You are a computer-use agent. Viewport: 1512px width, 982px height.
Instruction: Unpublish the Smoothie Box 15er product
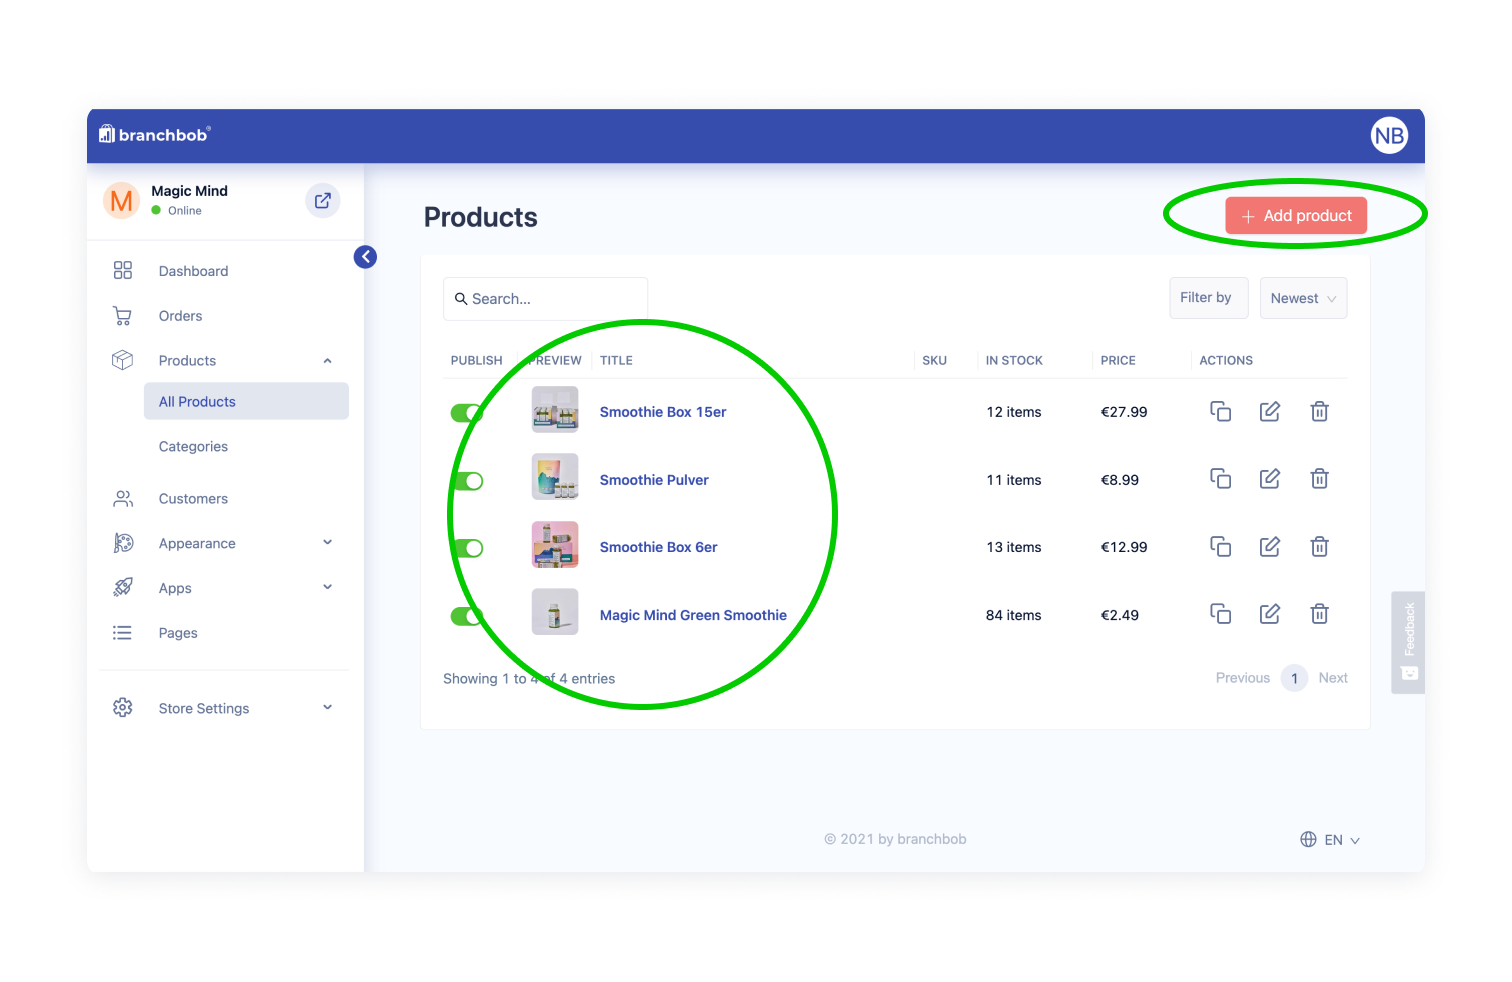coord(466,412)
